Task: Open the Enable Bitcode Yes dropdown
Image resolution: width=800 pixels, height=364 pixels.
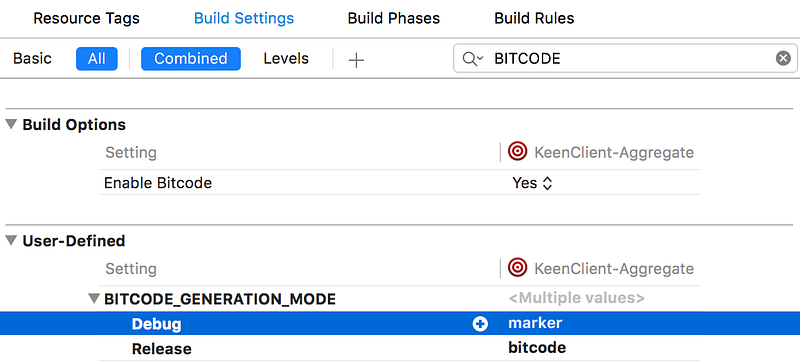Action: (532, 183)
